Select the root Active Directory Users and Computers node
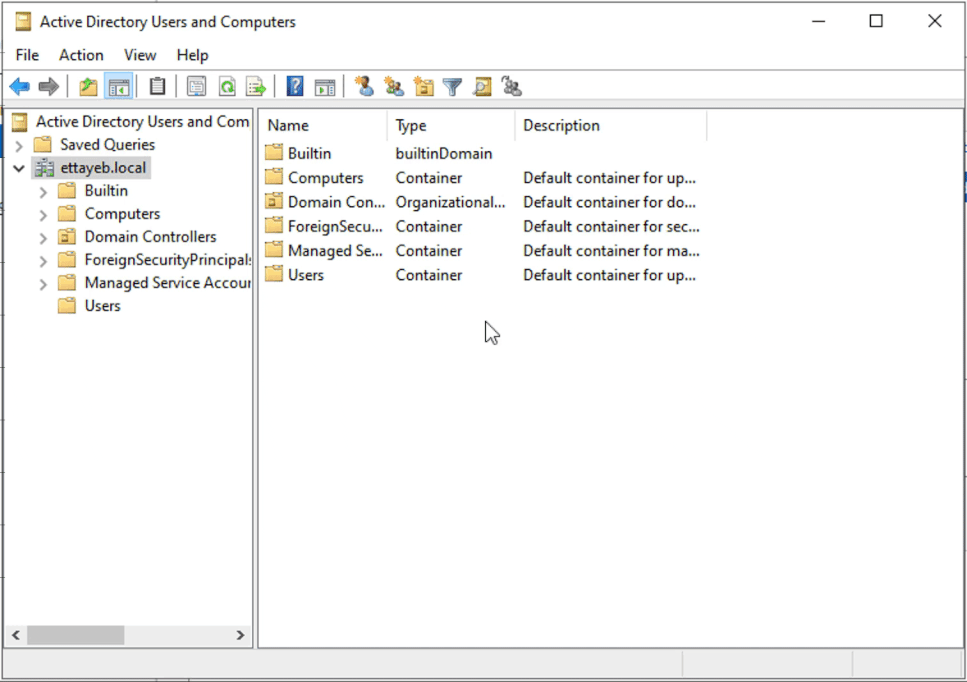 pos(142,121)
